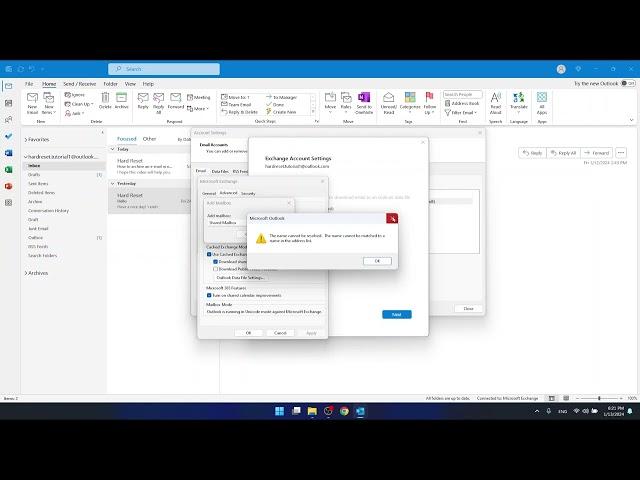This screenshot has width=640, height=480.
Task: Open the Address Book
Action: (462, 104)
